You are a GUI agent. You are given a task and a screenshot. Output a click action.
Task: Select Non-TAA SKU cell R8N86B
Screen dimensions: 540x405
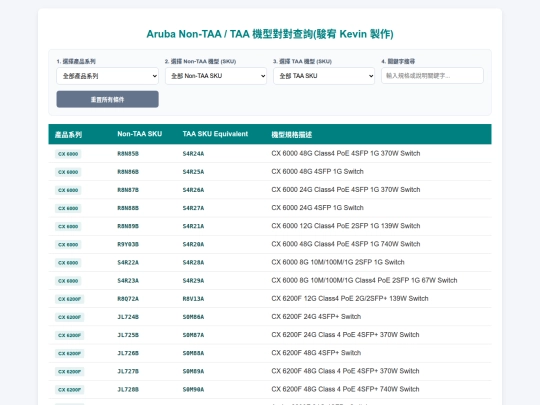[128, 172]
